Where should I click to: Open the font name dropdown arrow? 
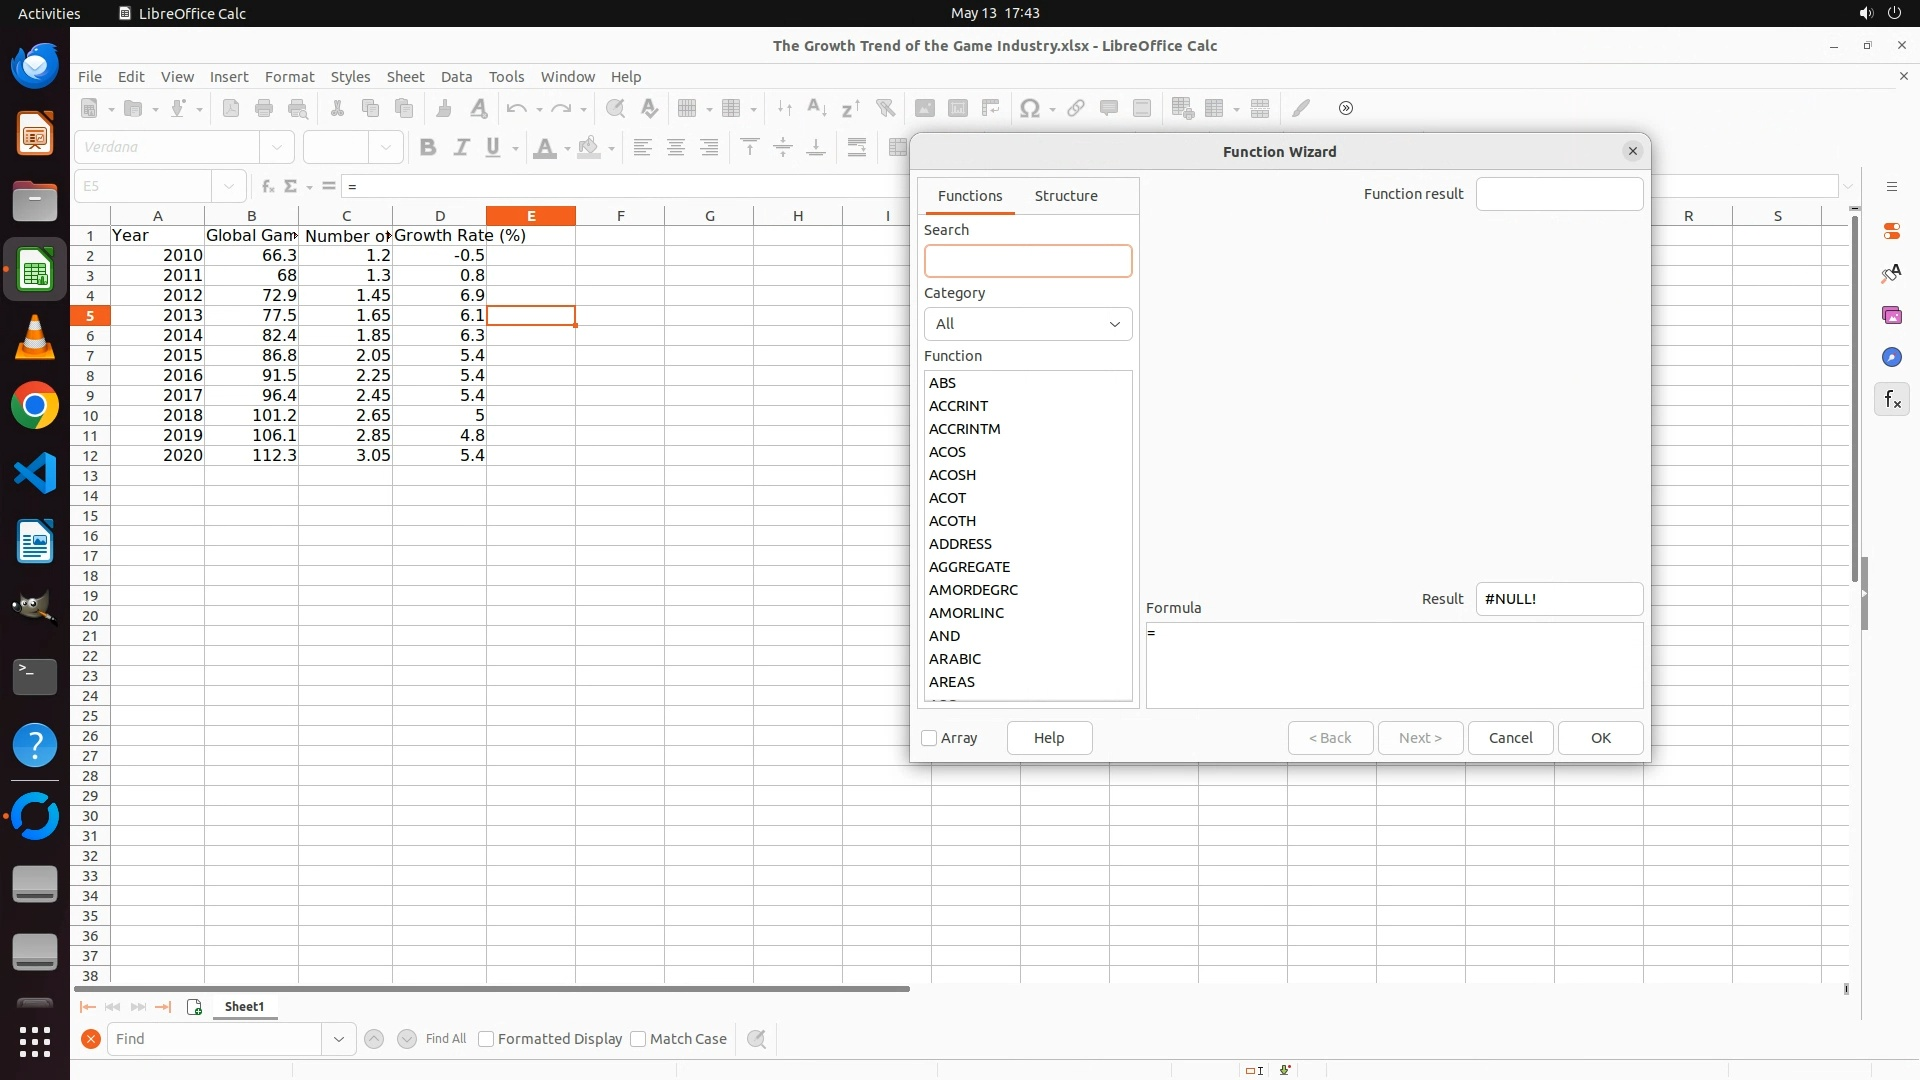pyautogui.click(x=277, y=148)
